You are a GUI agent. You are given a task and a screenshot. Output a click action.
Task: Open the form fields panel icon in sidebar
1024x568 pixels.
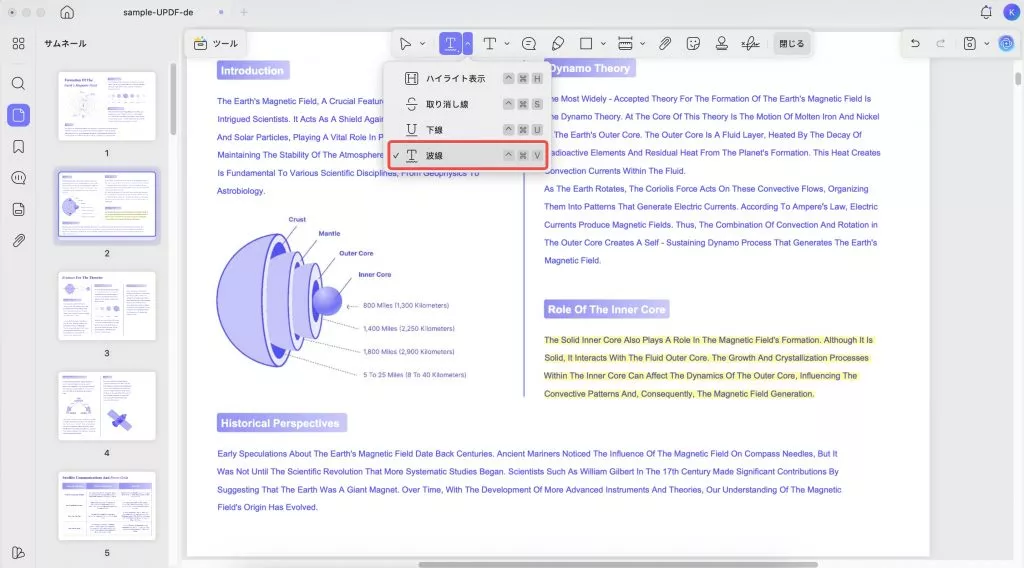click(18, 209)
